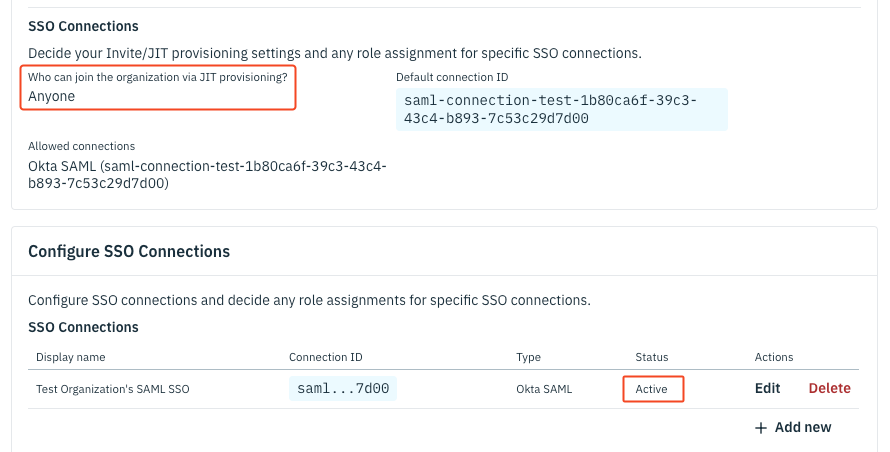Click the plus icon beside Add new

761,428
